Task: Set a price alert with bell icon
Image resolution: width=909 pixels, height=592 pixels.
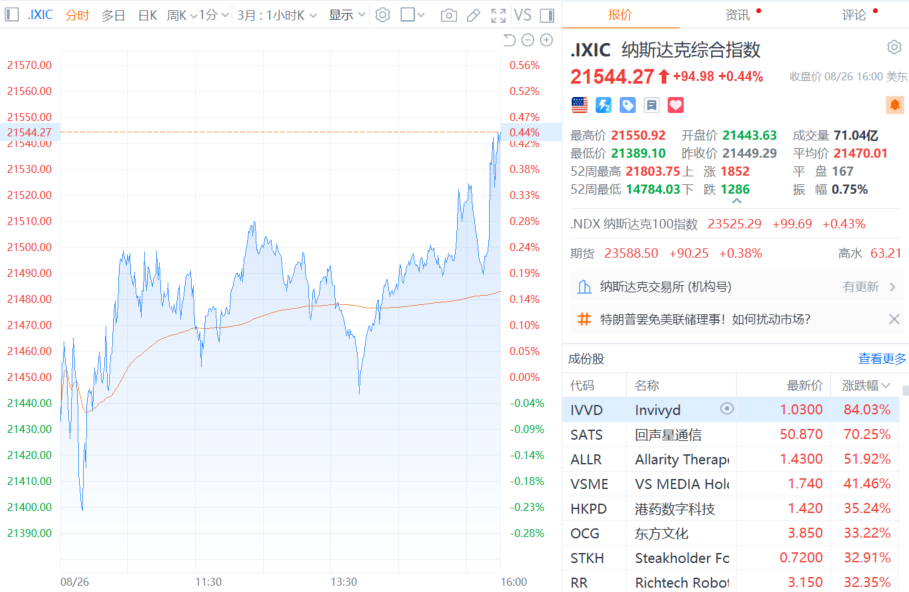Action: (x=895, y=105)
